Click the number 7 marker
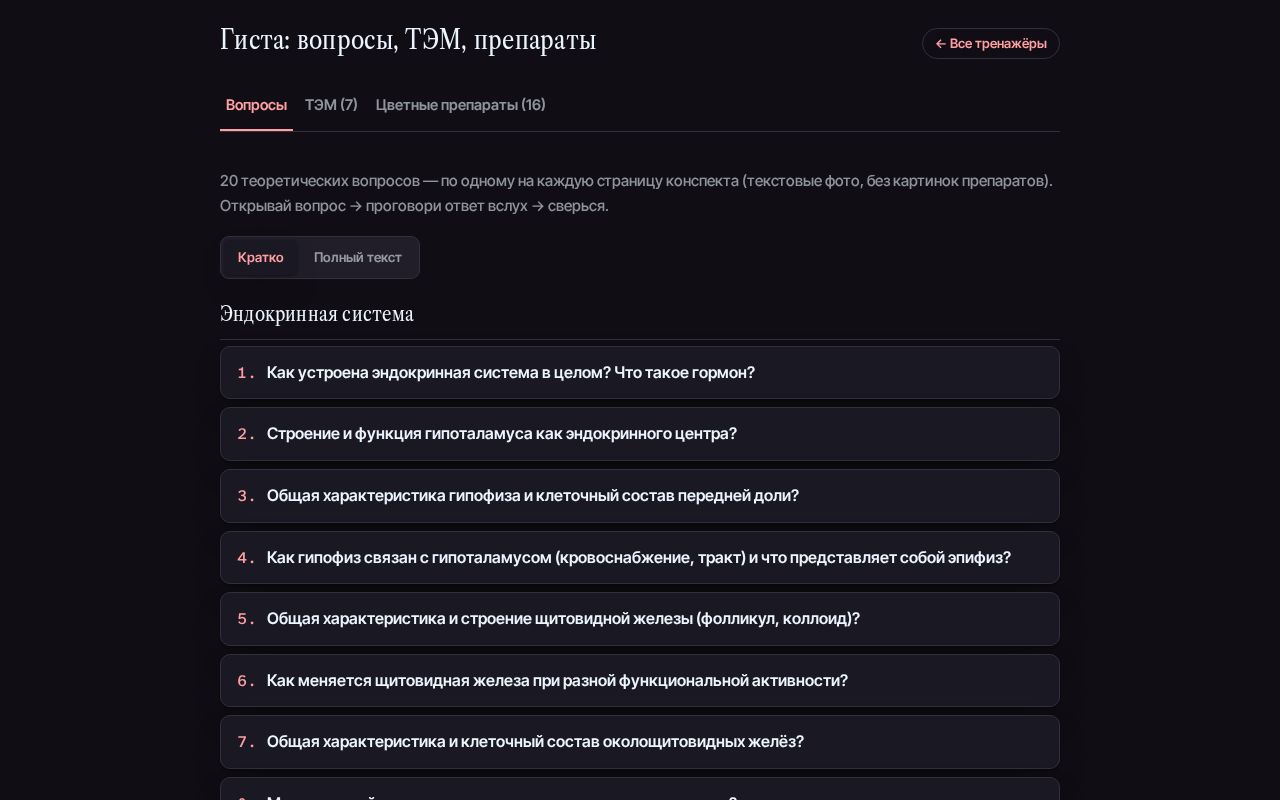This screenshot has height=800, width=1280. click(246, 742)
